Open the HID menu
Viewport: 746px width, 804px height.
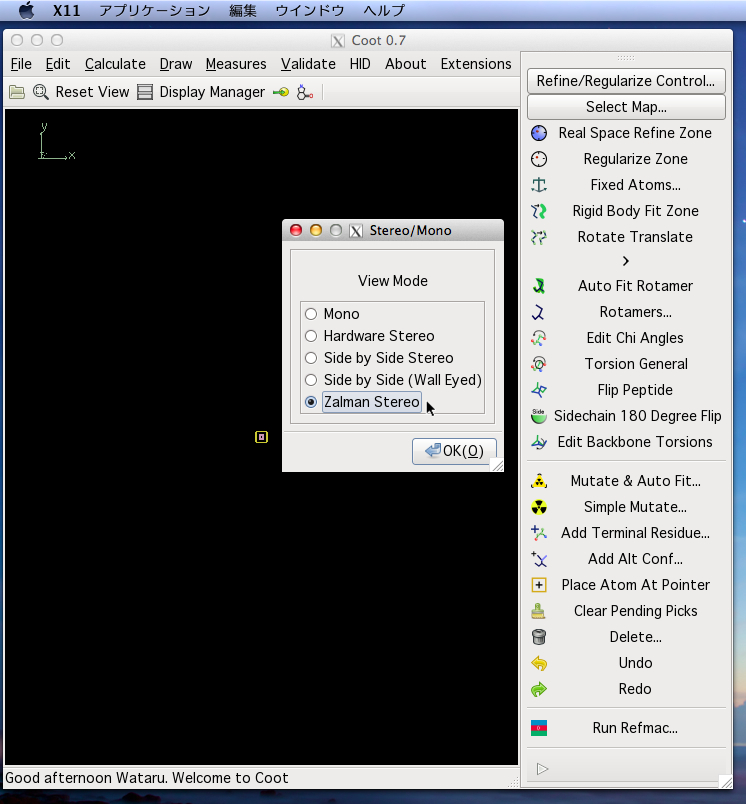[360, 64]
